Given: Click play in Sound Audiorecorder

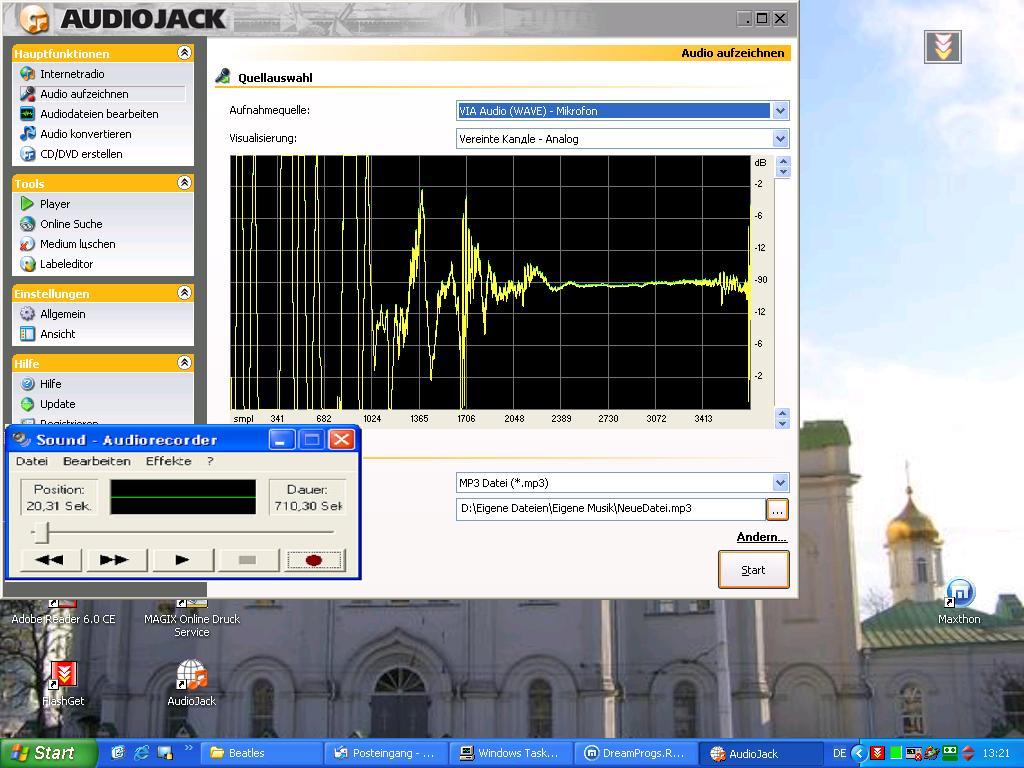Looking at the screenshot, I should 182,560.
